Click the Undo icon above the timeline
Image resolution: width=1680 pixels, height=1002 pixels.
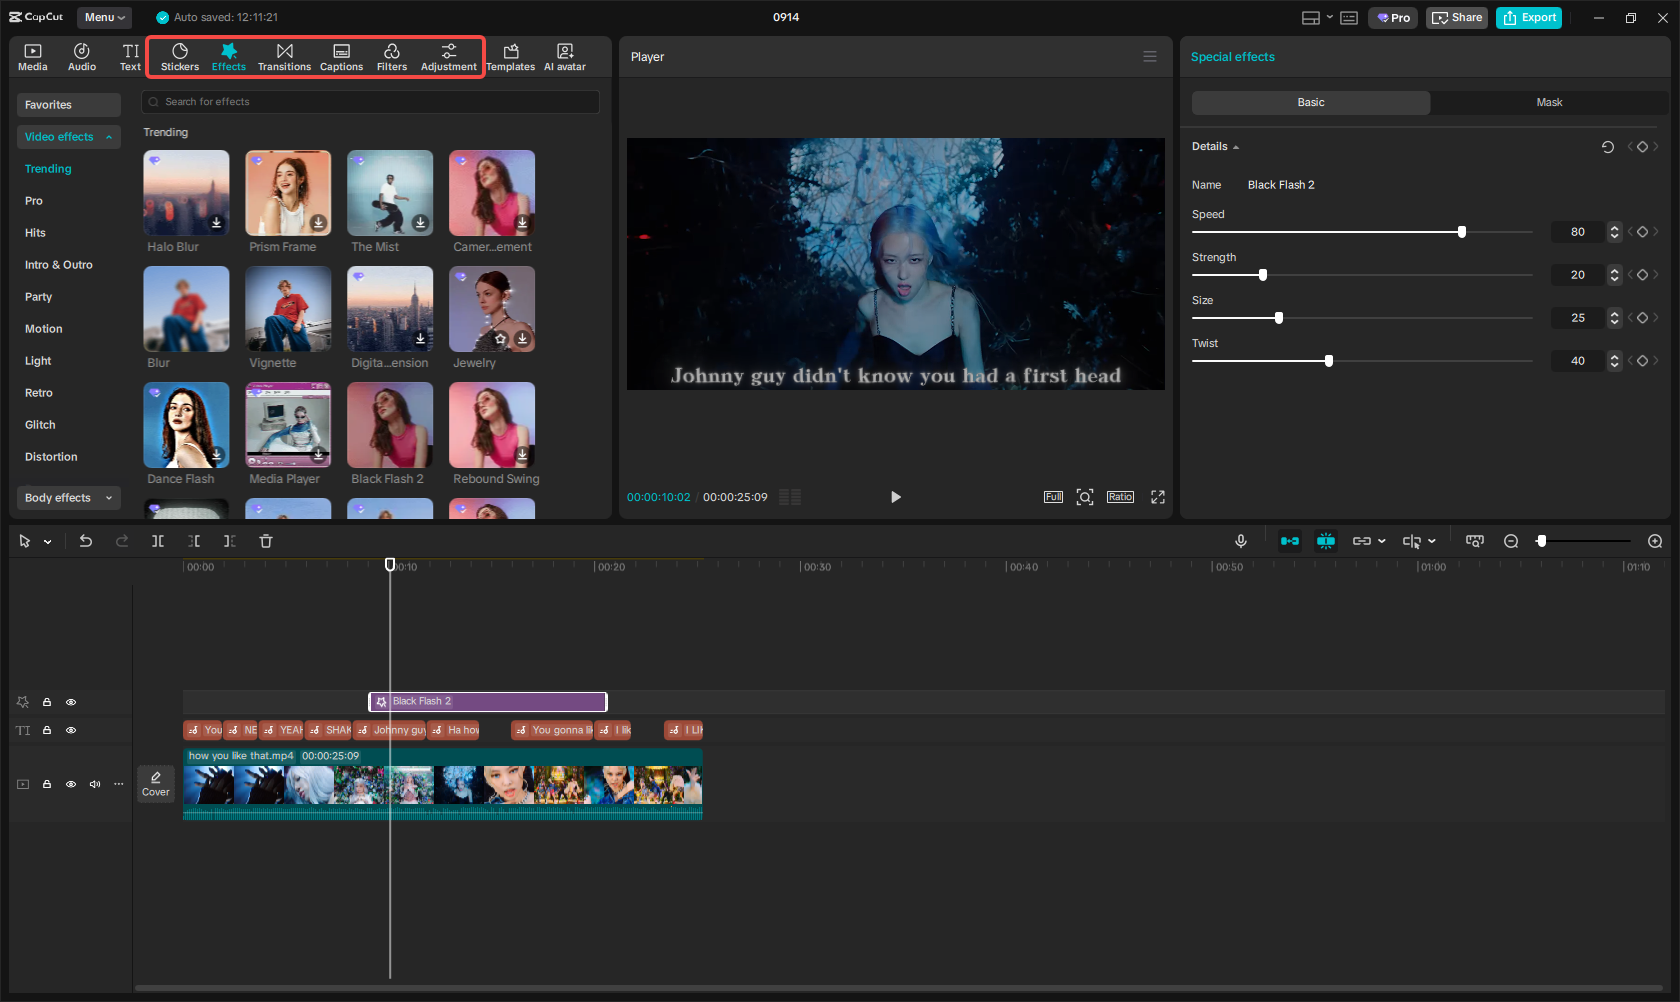tap(86, 541)
